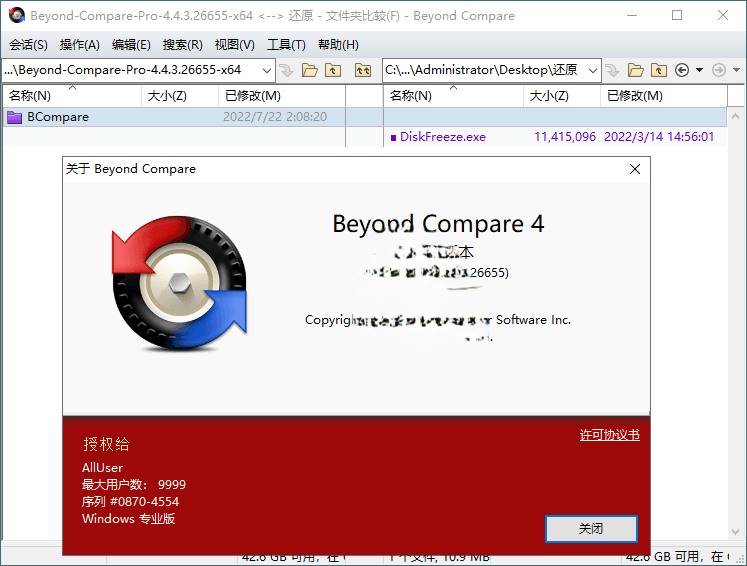Viewport: 747px width, 566px height.
Task: Click the right pane parent folder icon
Action: (659, 71)
